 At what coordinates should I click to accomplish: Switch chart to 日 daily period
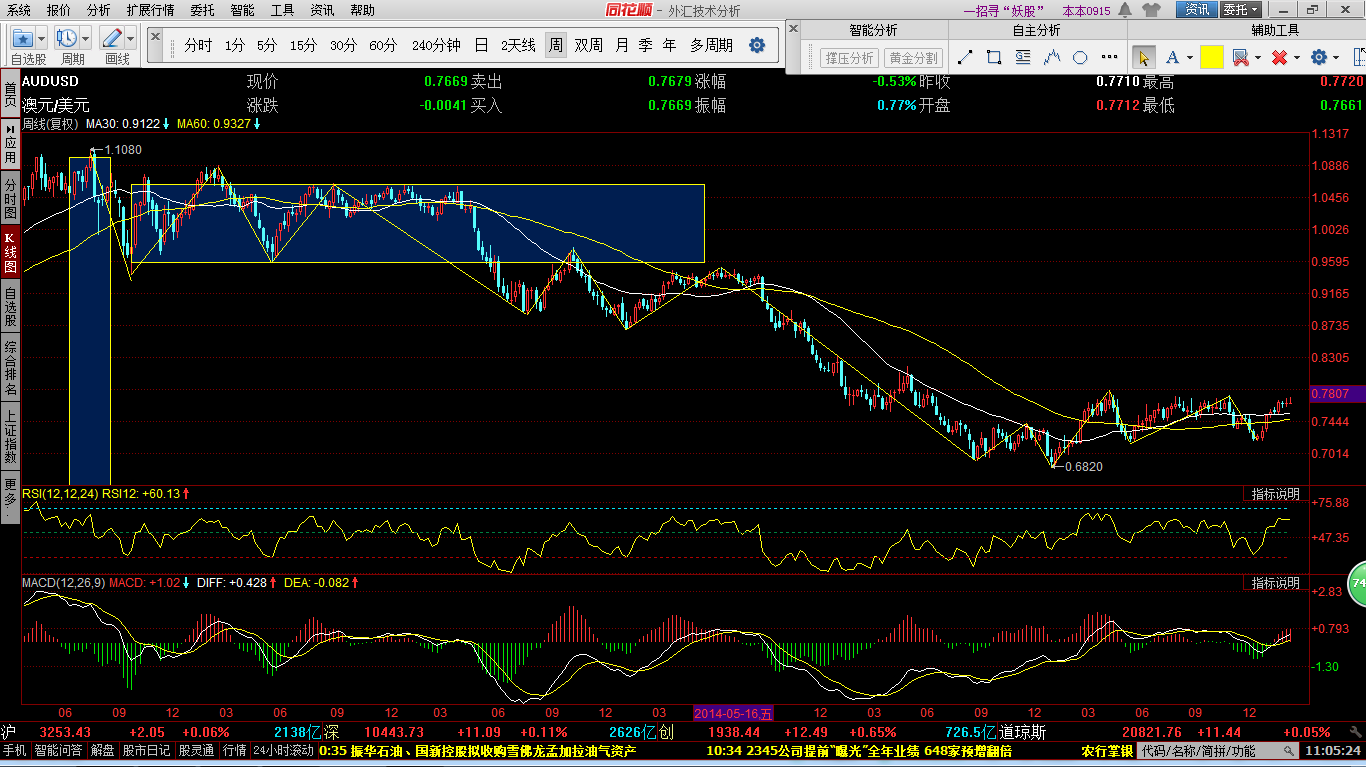[x=481, y=45]
